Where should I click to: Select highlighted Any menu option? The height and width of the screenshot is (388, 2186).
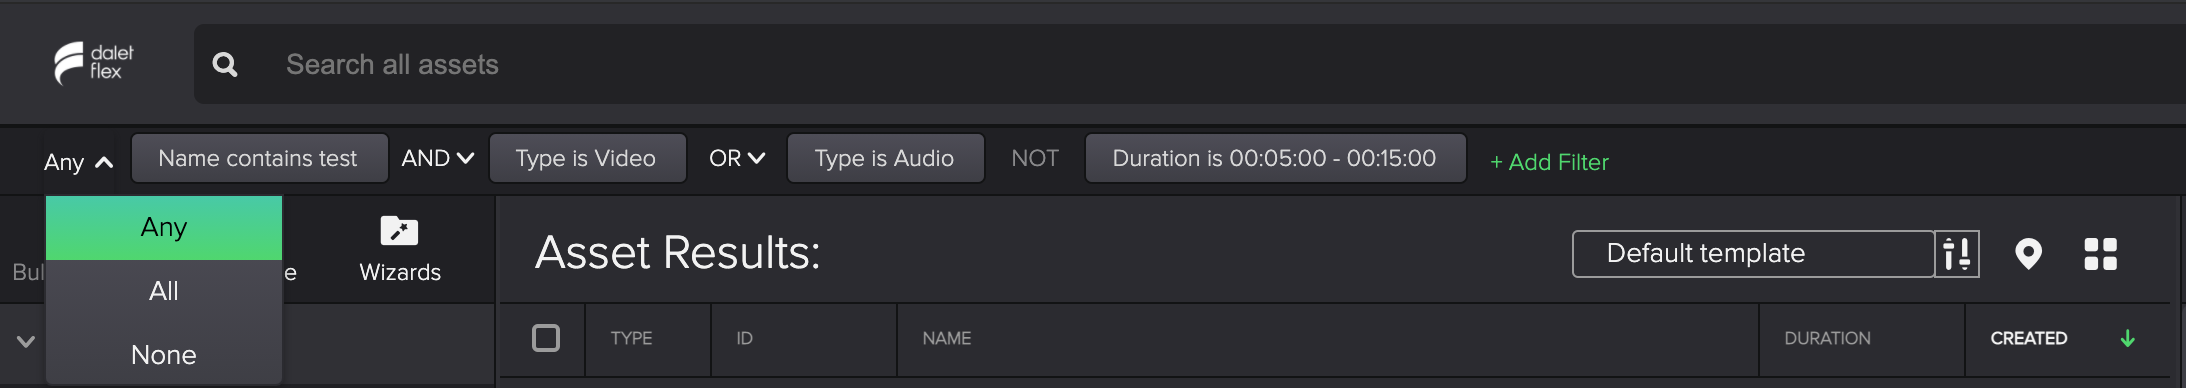point(164,227)
